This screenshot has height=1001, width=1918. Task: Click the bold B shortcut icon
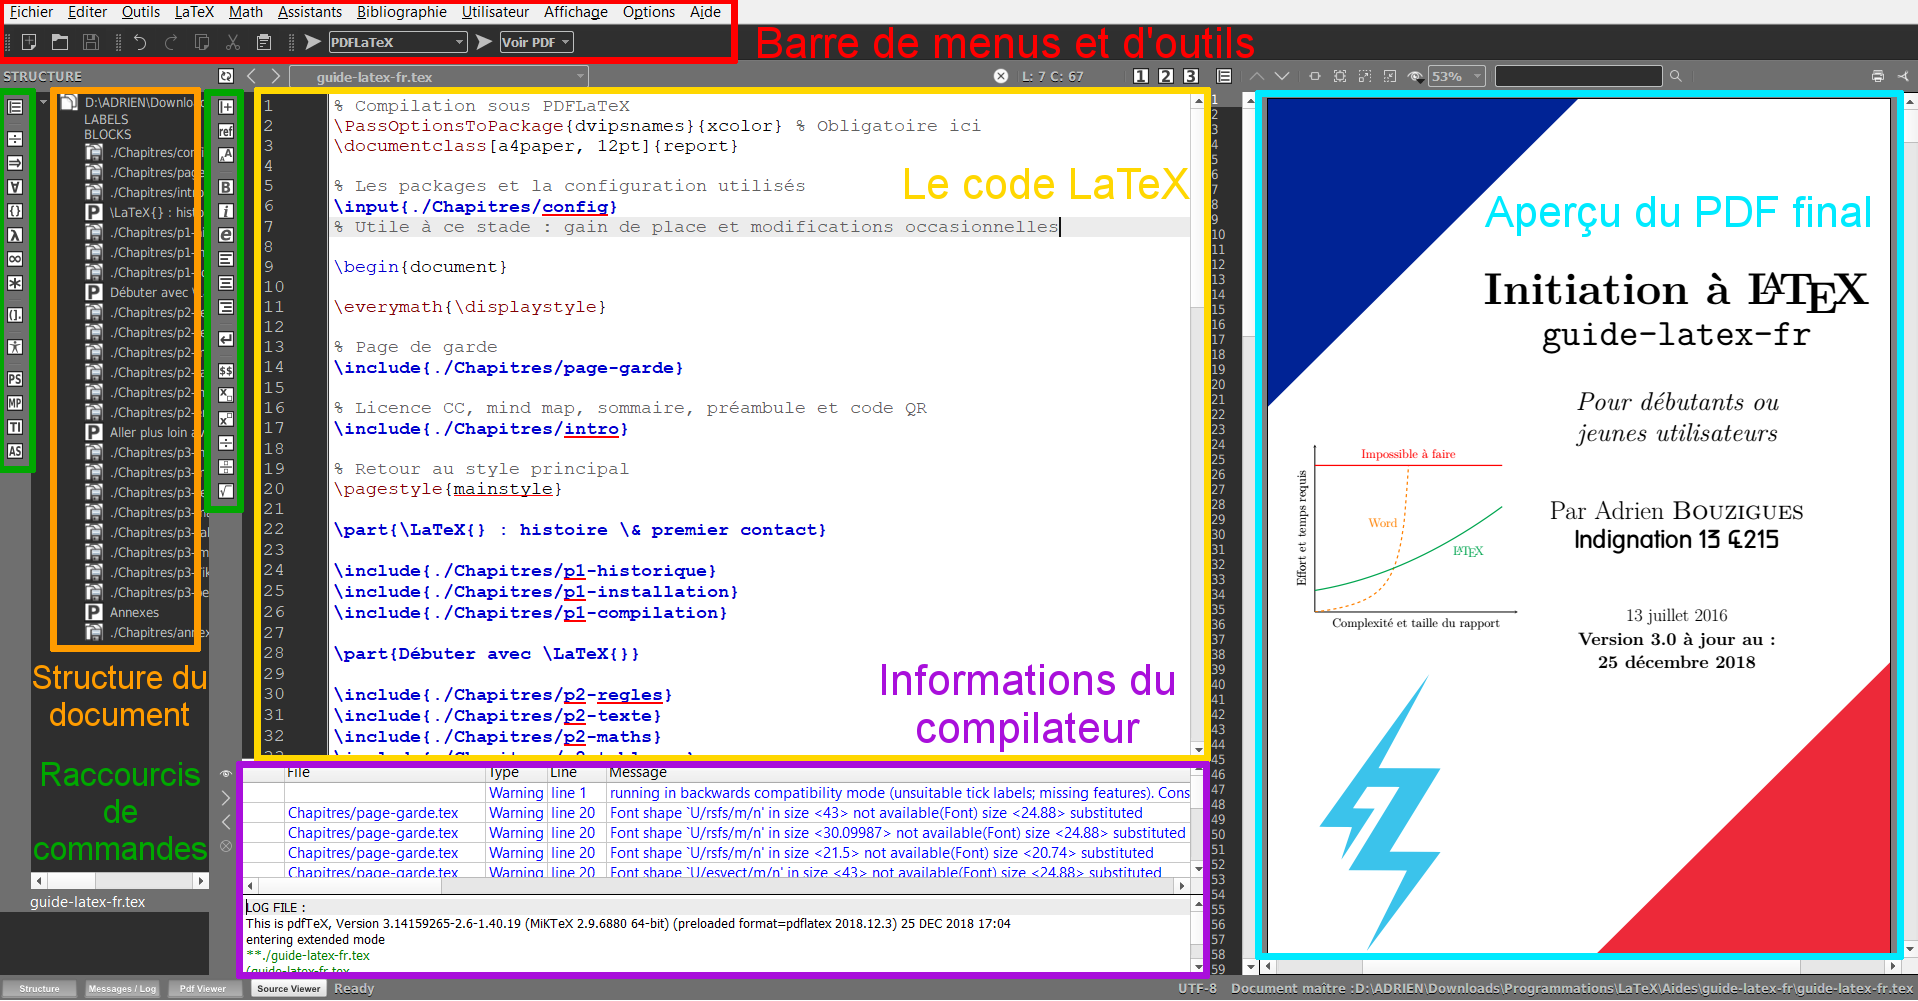(226, 187)
